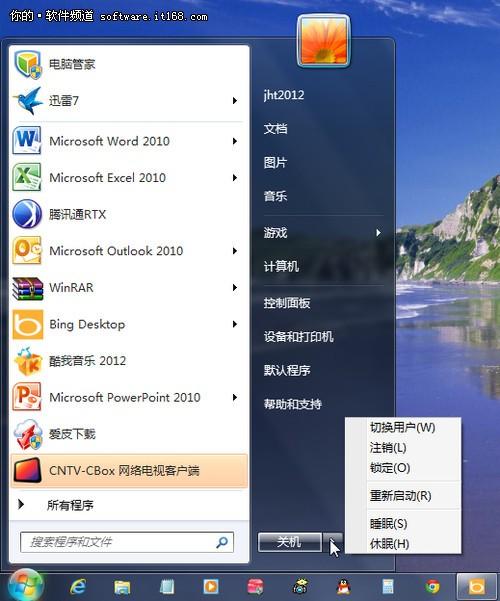The height and width of the screenshot is (601, 500).
Task: Open the 游戏 games link
Action: tap(275, 232)
